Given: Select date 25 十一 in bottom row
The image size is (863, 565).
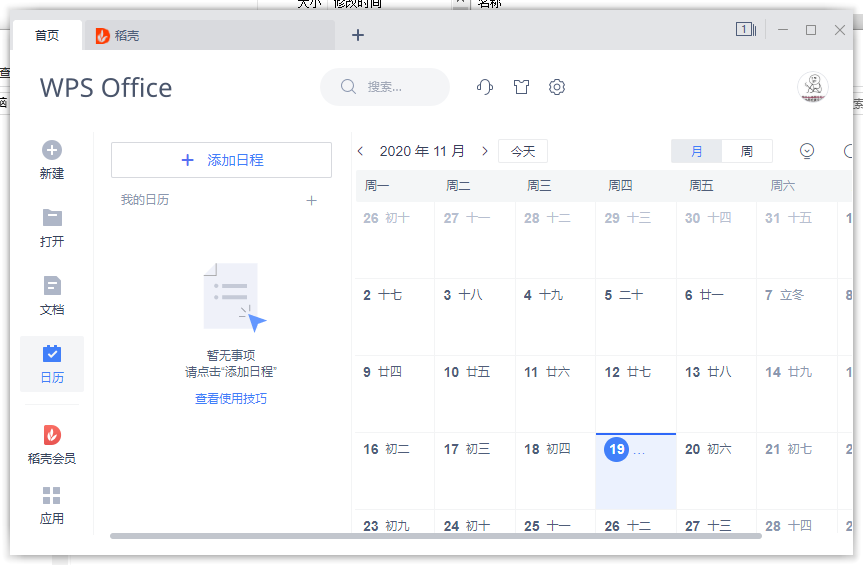Looking at the screenshot, I should pyautogui.click(x=555, y=522).
